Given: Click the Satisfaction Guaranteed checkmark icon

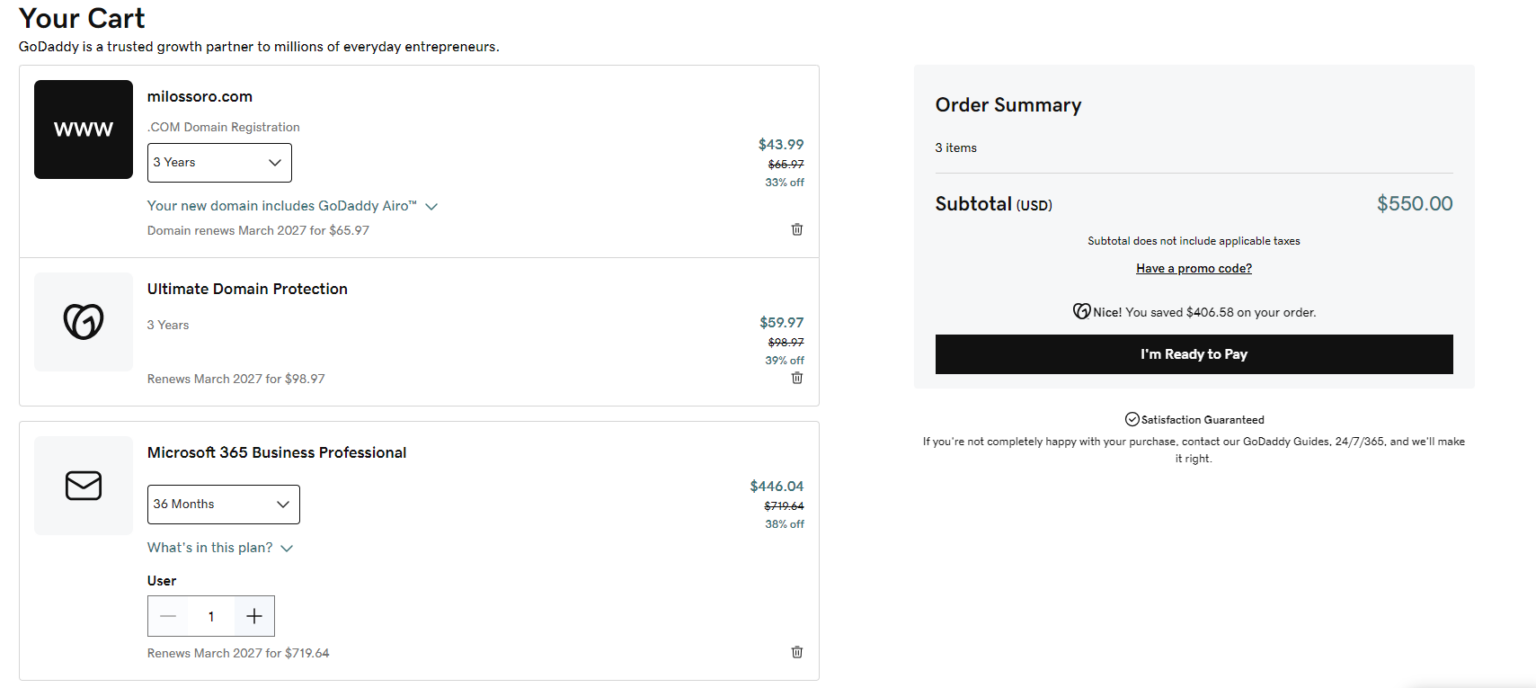Looking at the screenshot, I should (1132, 420).
